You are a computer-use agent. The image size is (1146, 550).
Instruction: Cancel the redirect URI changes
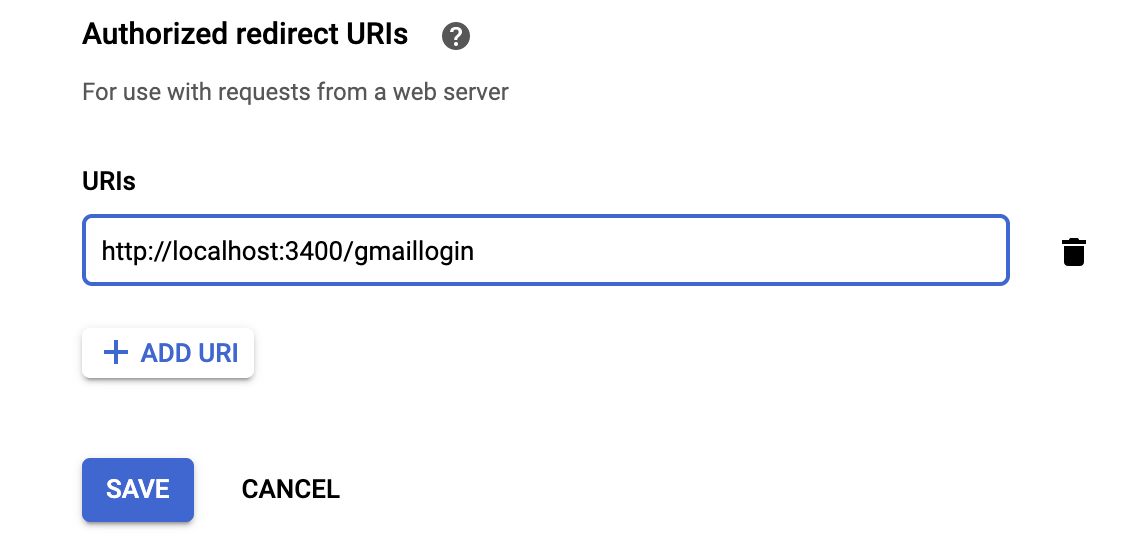(290, 489)
